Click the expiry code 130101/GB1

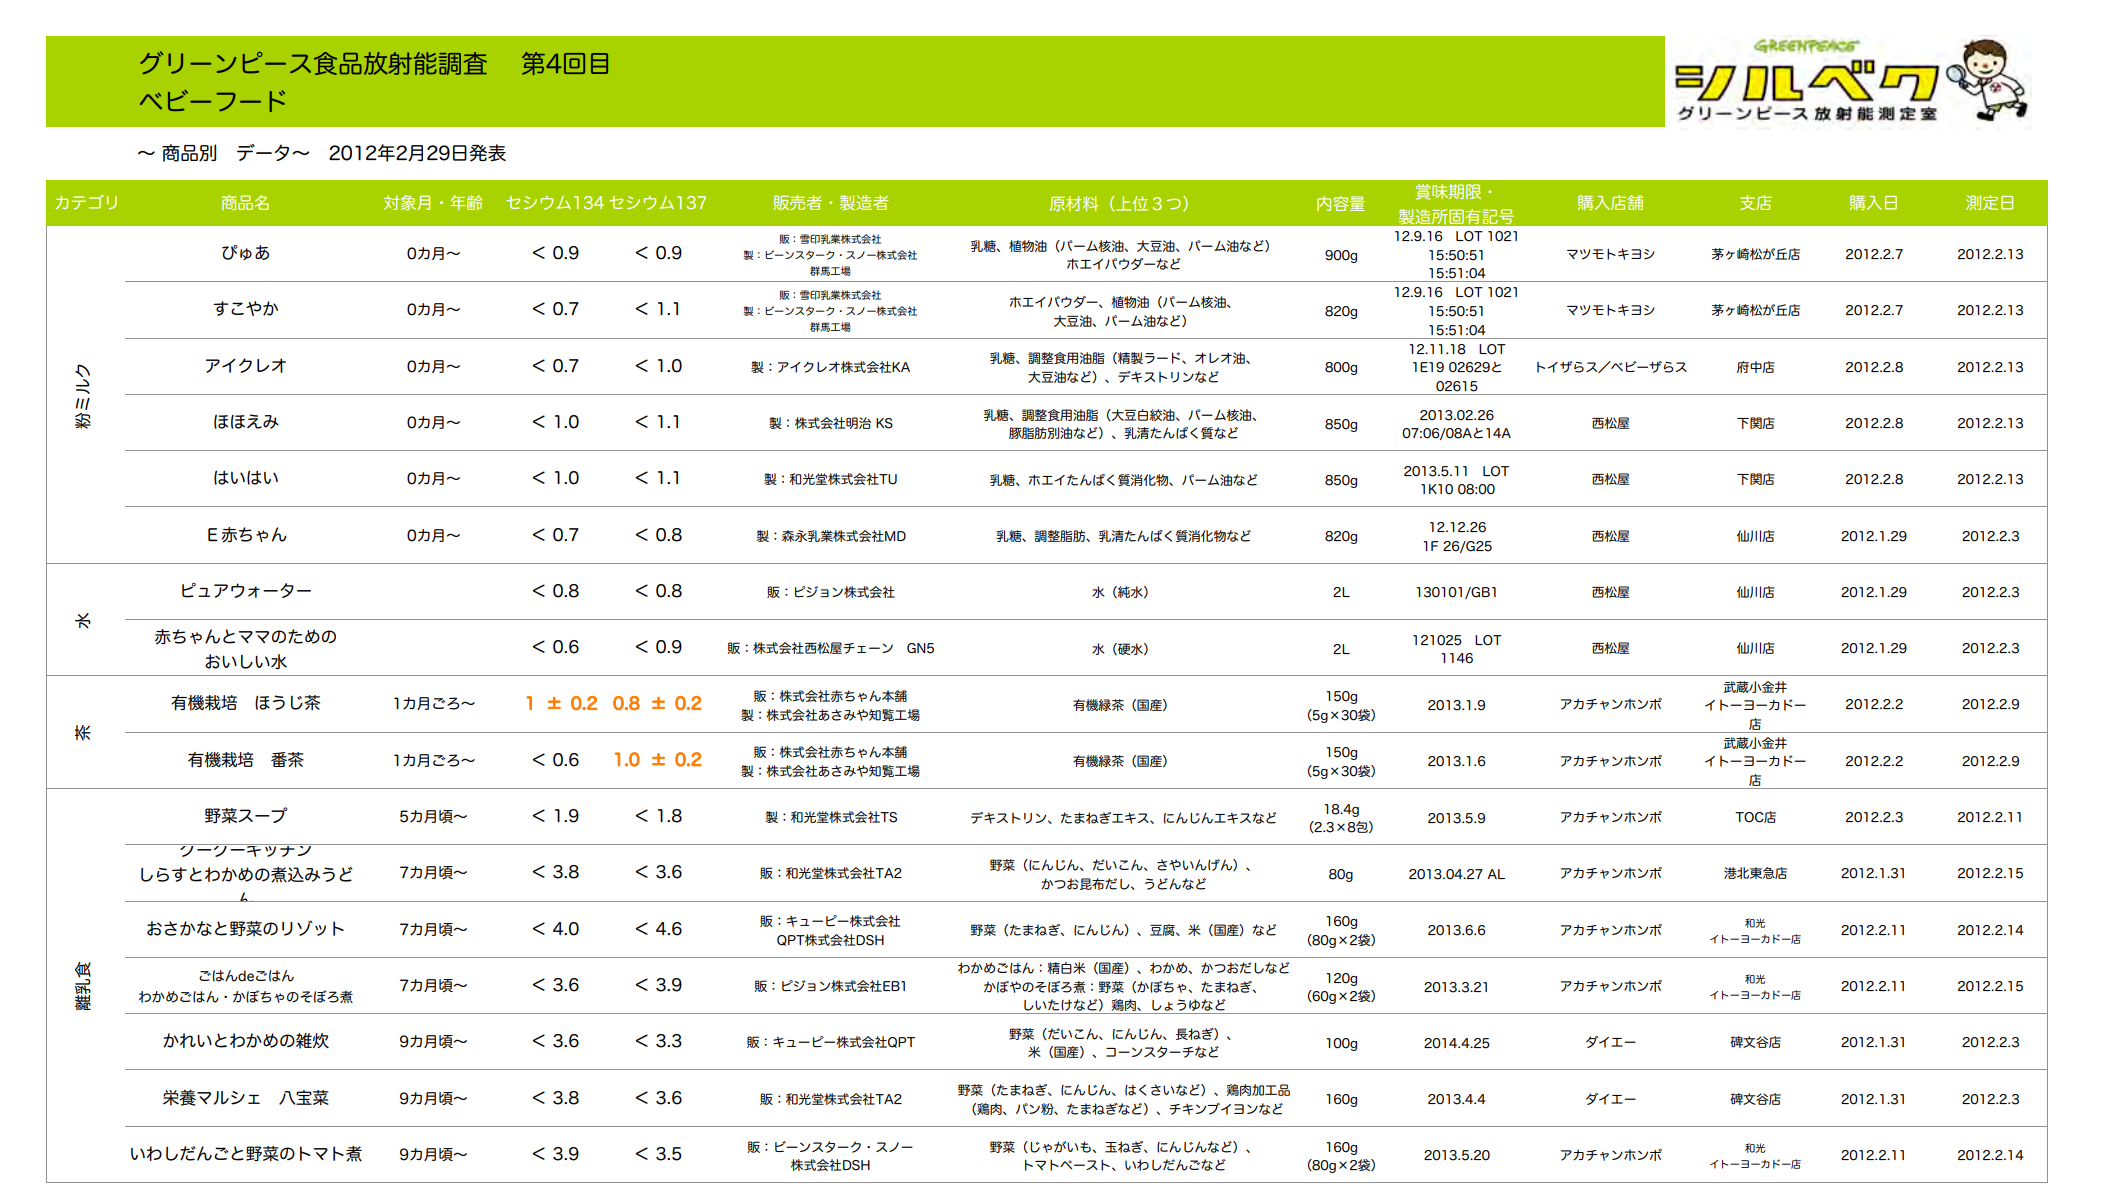click(x=1456, y=592)
